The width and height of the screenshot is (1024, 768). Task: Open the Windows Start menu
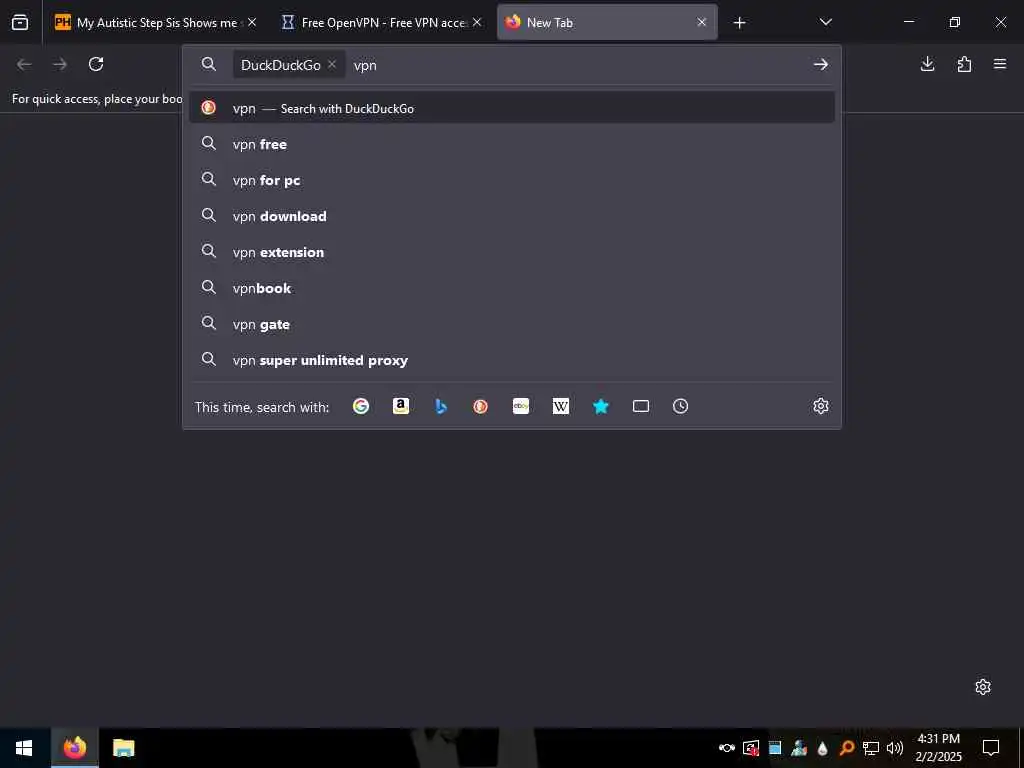(x=24, y=748)
